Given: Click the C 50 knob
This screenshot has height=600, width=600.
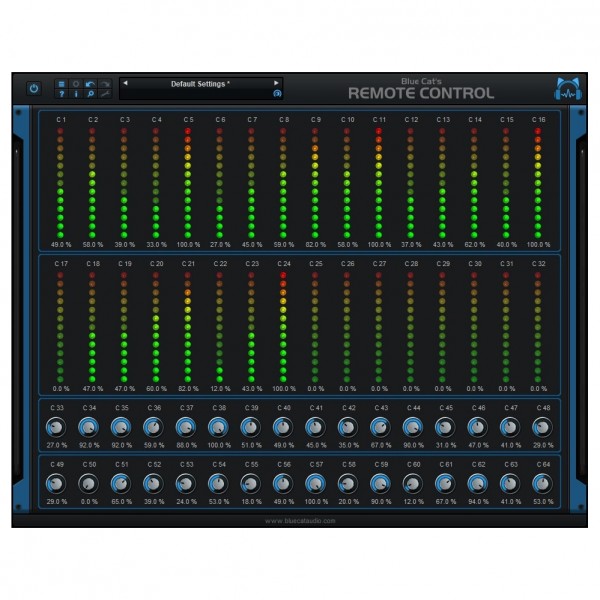Looking at the screenshot, I should [88, 484].
